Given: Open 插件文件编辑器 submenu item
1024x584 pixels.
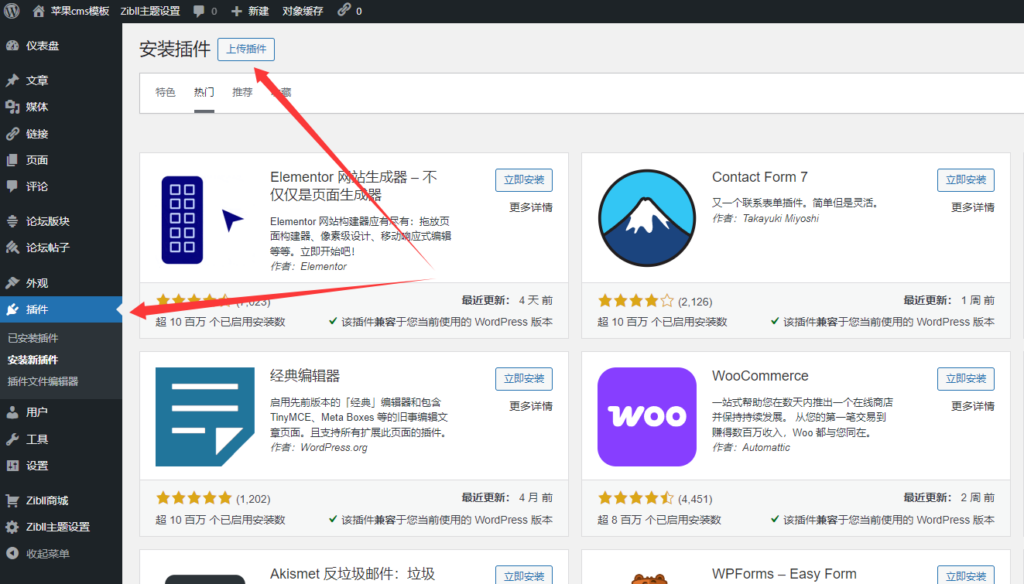Looking at the screenshot, I should 42,381.
